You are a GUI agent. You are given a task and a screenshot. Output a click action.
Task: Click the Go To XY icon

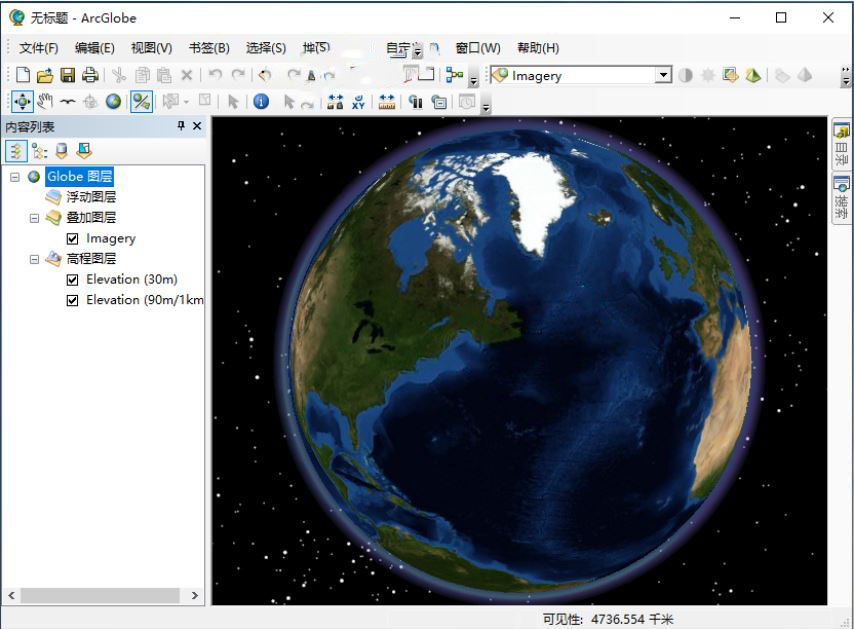point(358,101)
